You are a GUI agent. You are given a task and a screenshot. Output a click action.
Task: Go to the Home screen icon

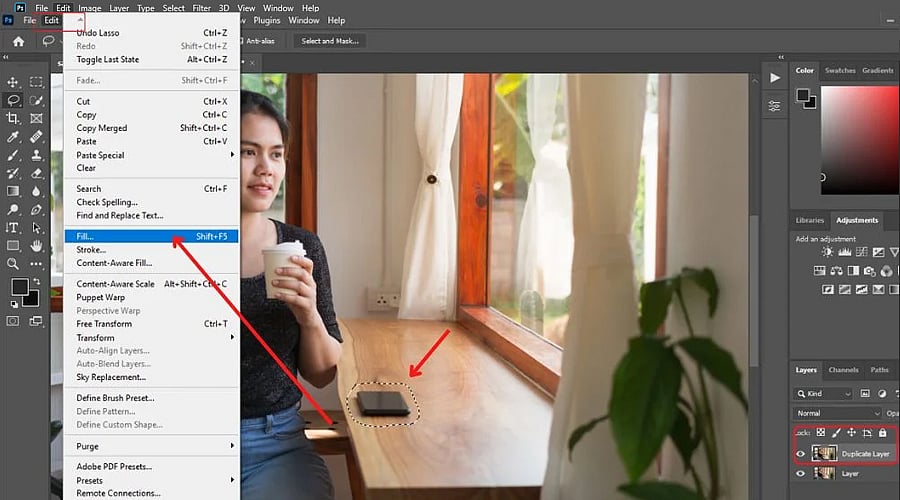[x=18, y=41]
